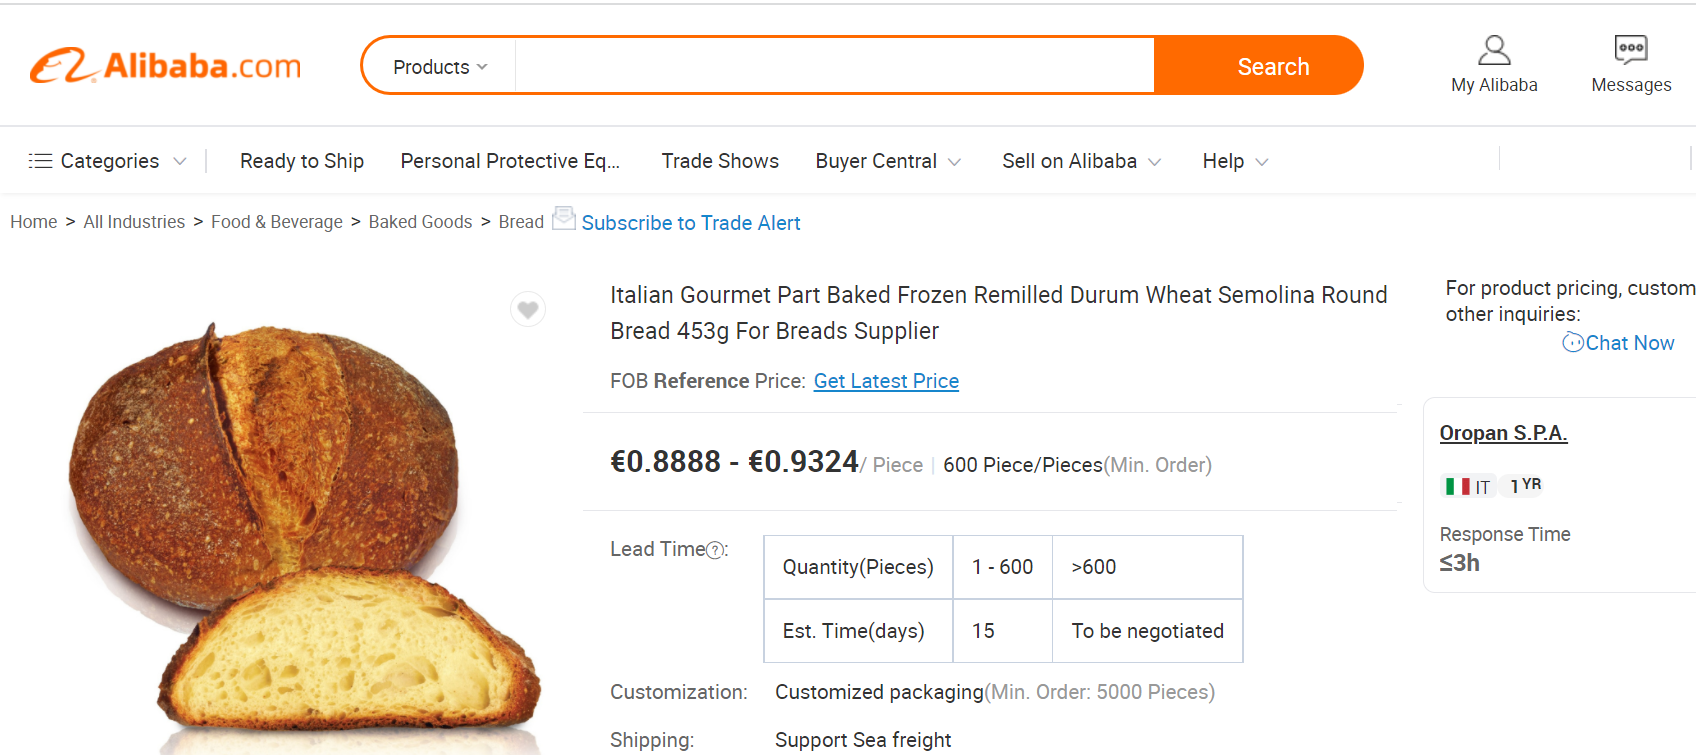
Task: Click the orange Search button
Action: [1272, 67]
